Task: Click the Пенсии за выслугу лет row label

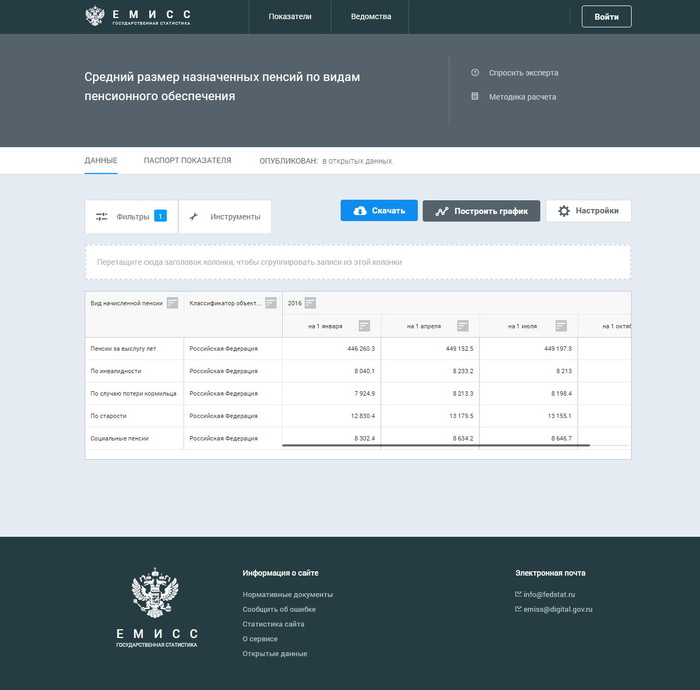Action: 123,349
